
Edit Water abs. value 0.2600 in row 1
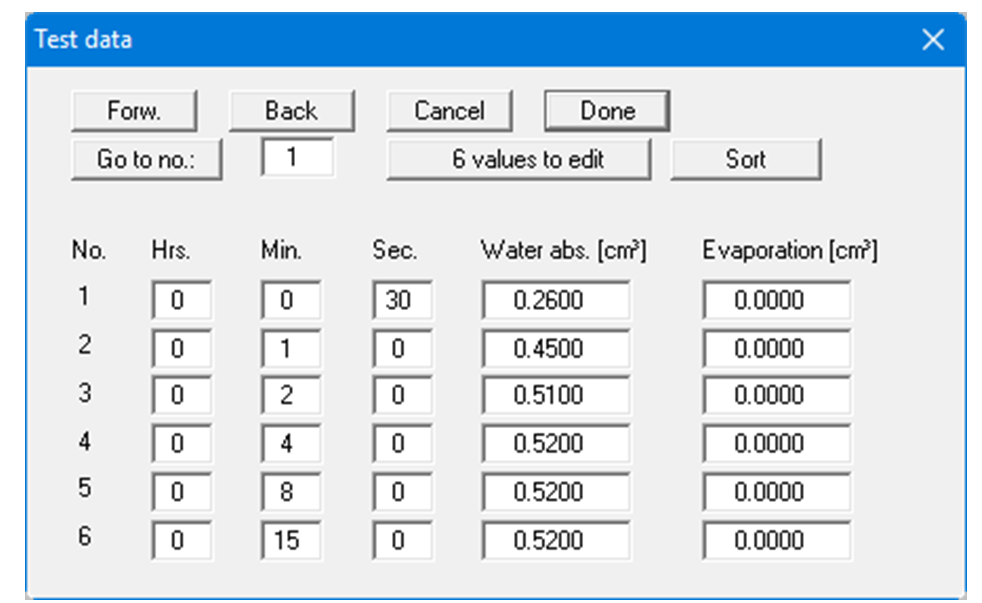click(x=556, y=300)
